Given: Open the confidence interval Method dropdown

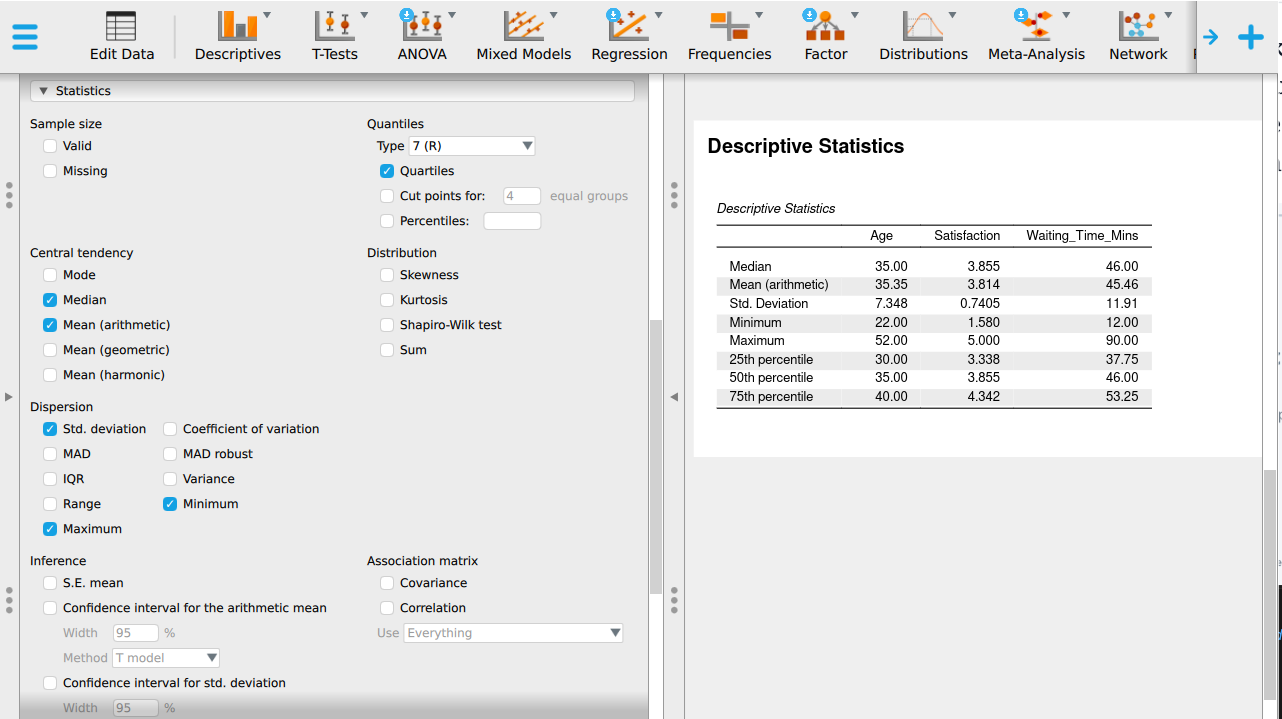Looking at the screenshot, I should (166, 658).
